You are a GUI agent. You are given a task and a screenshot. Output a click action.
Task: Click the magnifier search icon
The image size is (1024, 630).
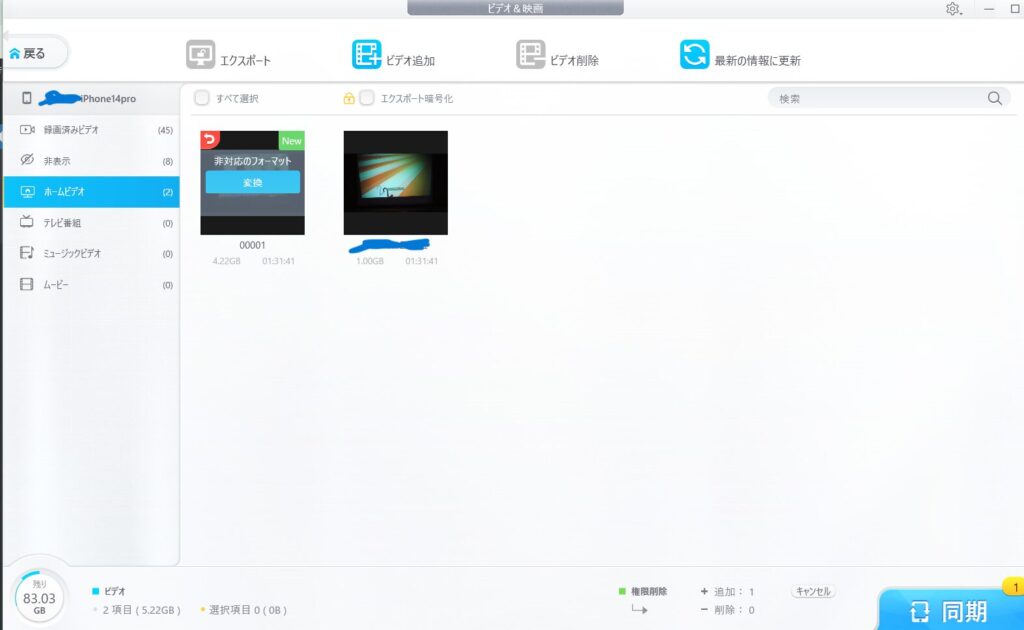click(x=995, y=98)
